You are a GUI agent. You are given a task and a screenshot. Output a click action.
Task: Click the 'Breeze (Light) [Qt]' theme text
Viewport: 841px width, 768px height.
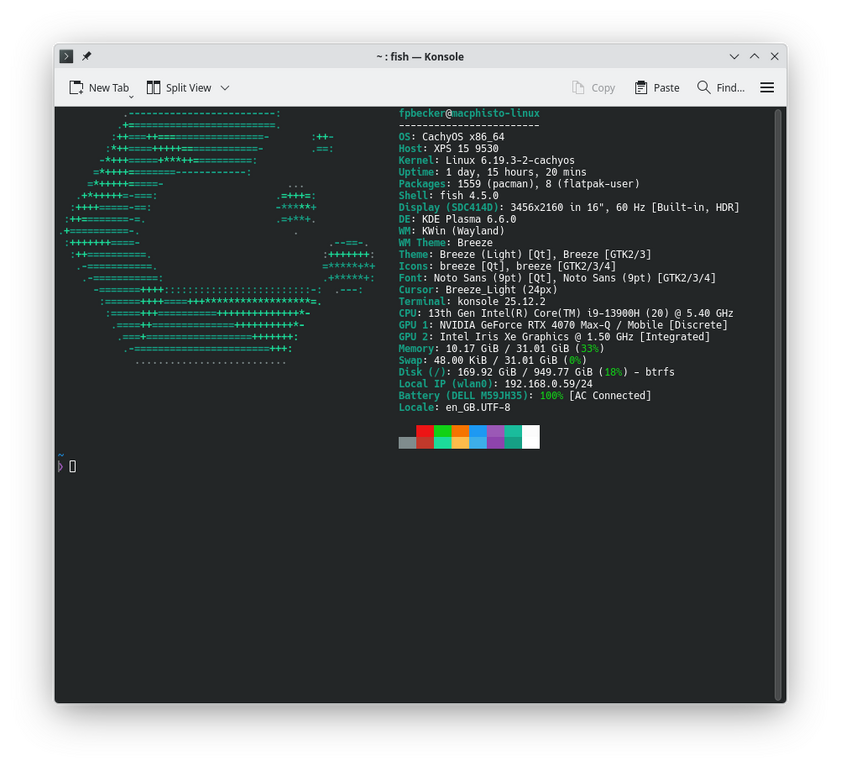click(496, 255)
